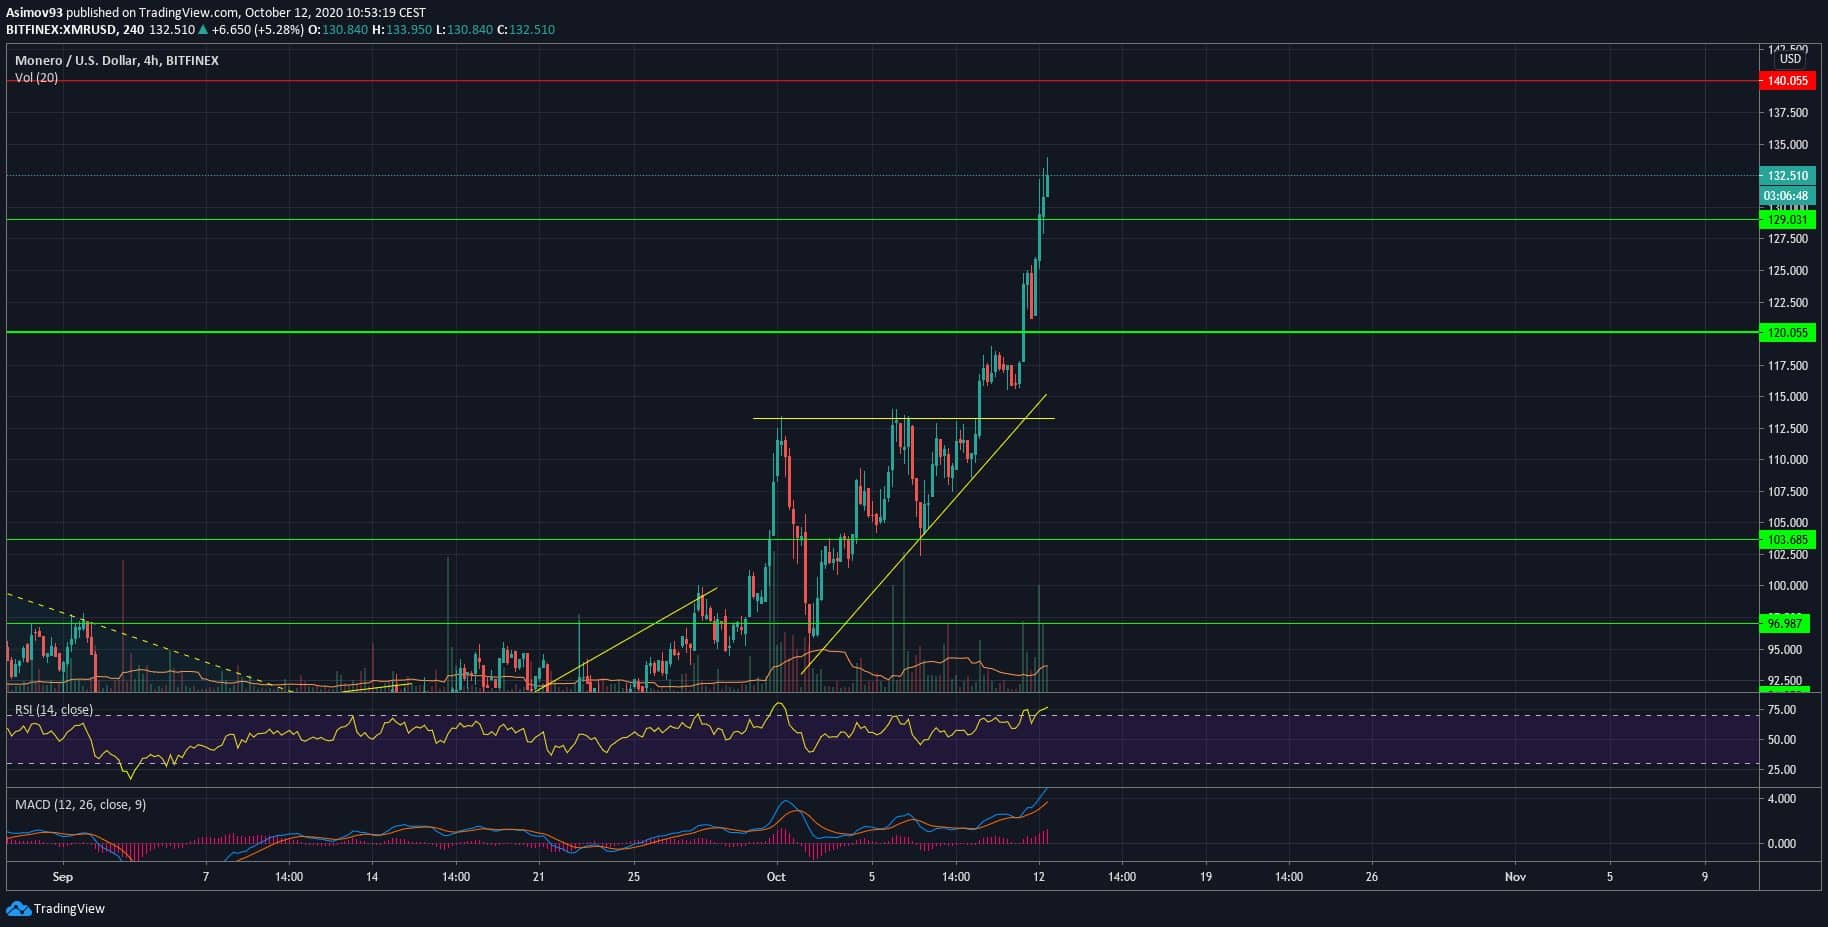
Task: Click the candle countdown timer 03:06:48
Action: (1786, 196)
